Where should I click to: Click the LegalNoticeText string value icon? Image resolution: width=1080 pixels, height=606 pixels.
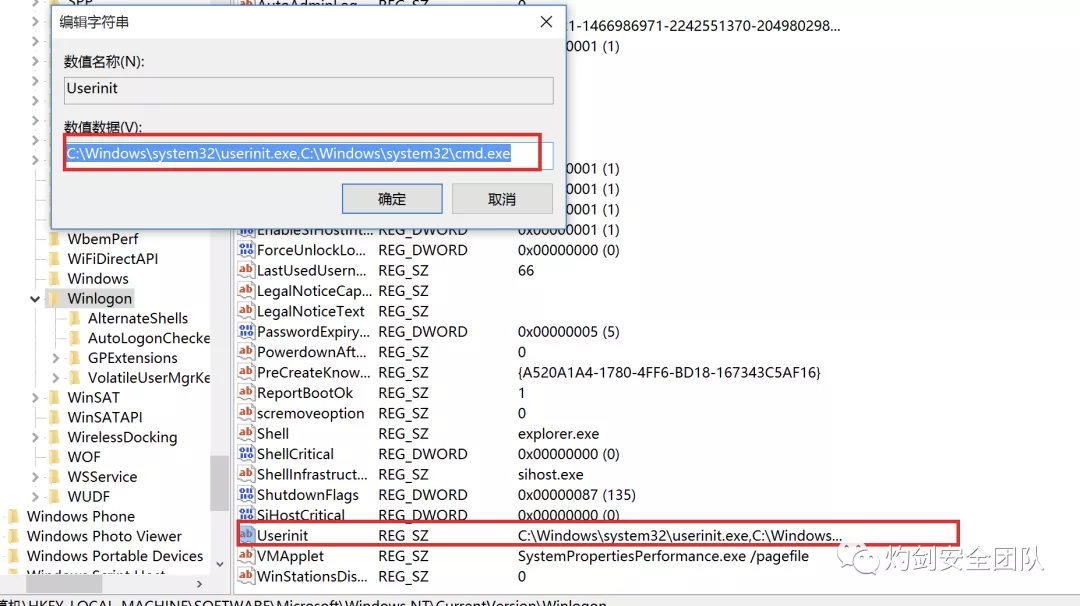click(246, 311)
